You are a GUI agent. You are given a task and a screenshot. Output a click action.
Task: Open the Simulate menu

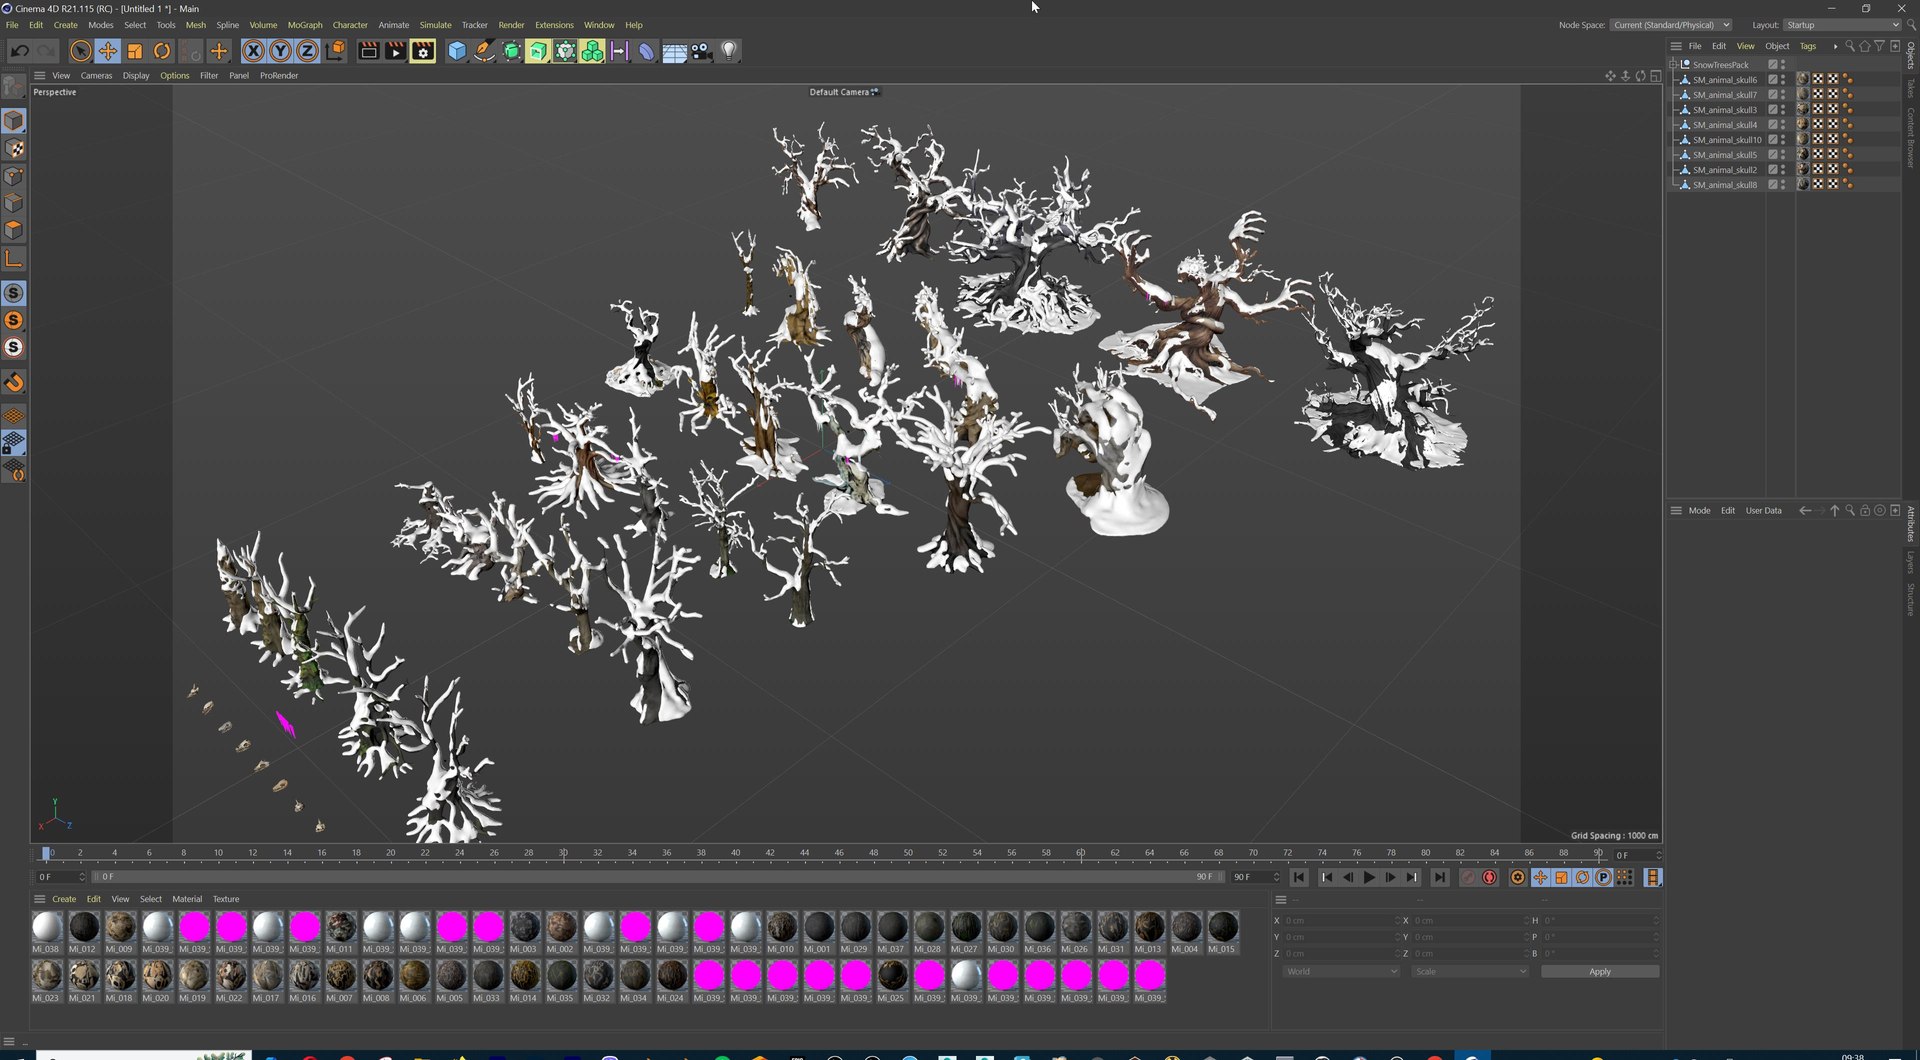(435, 25)
